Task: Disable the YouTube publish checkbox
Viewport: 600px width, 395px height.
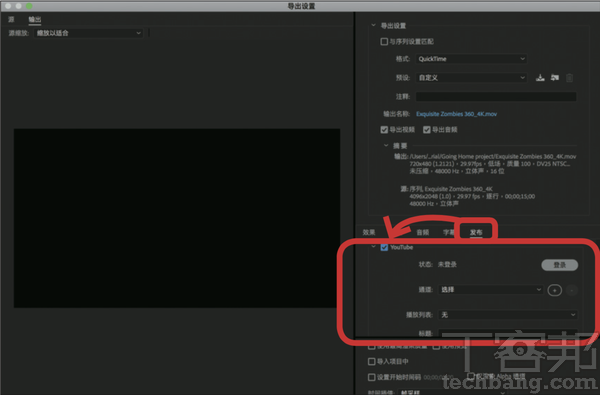Action: click(384, 247)
